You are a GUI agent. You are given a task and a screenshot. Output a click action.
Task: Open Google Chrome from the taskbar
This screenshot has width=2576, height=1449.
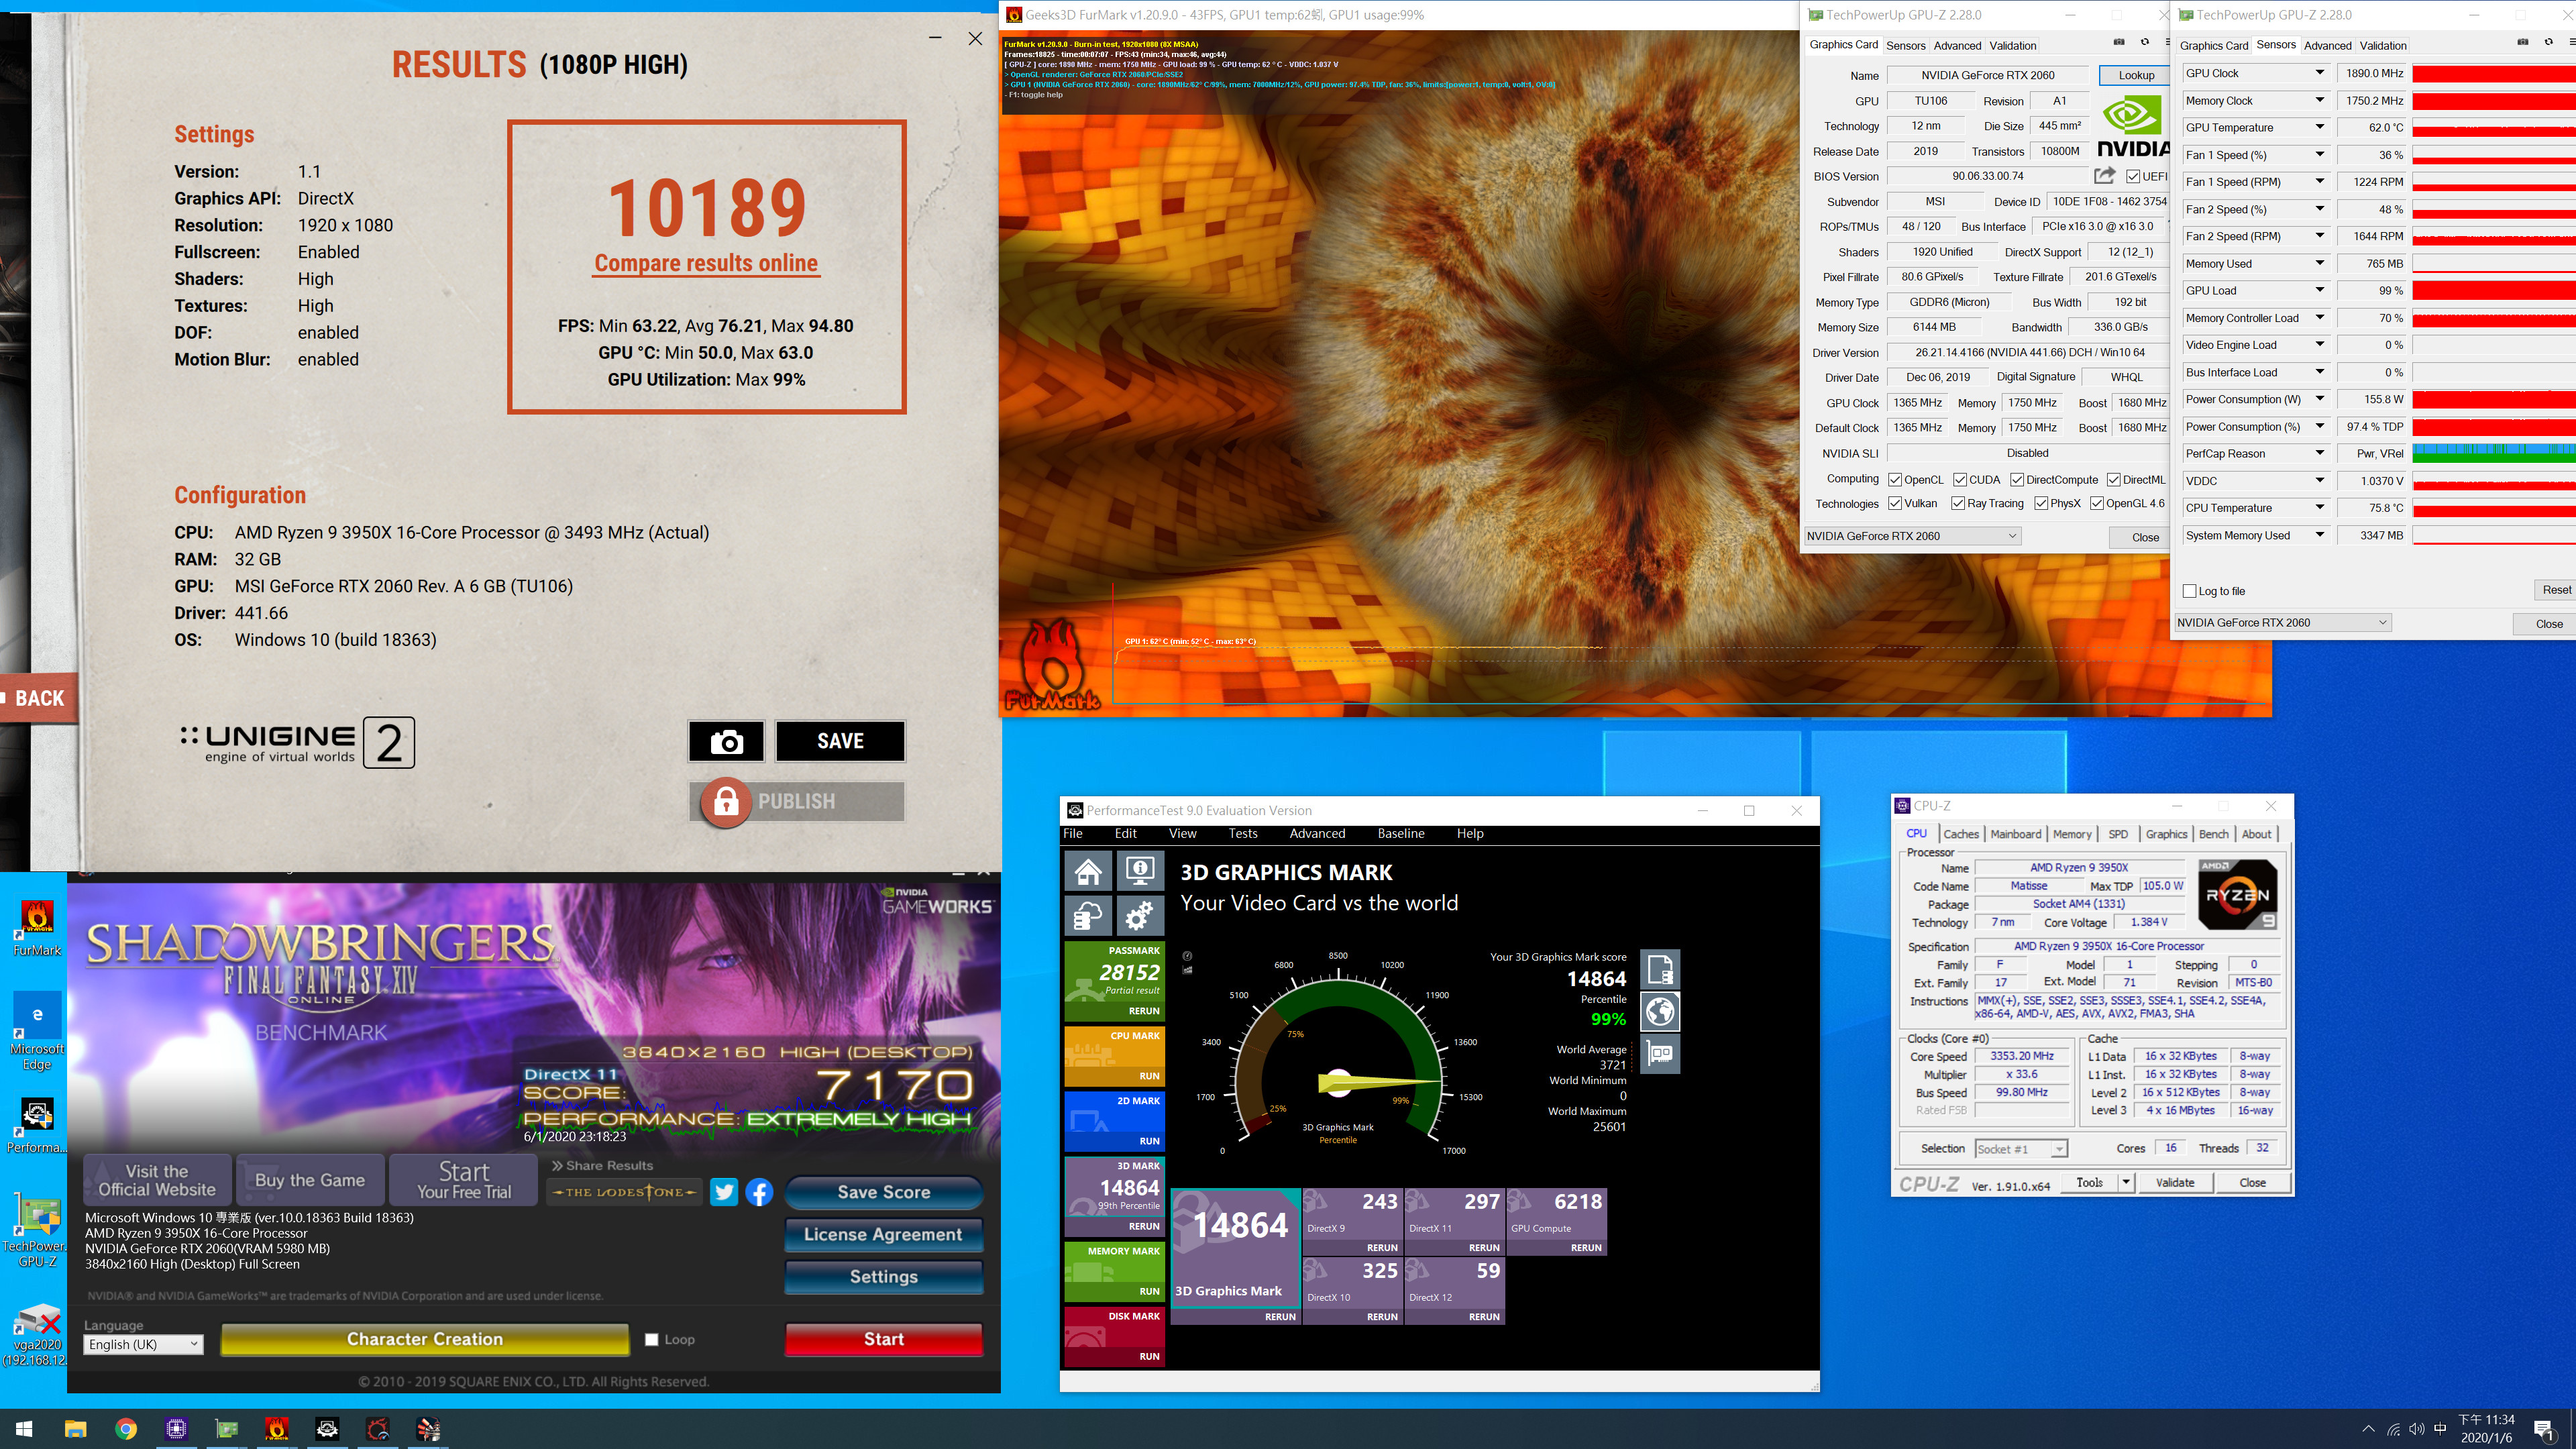tap(126, 1429)
